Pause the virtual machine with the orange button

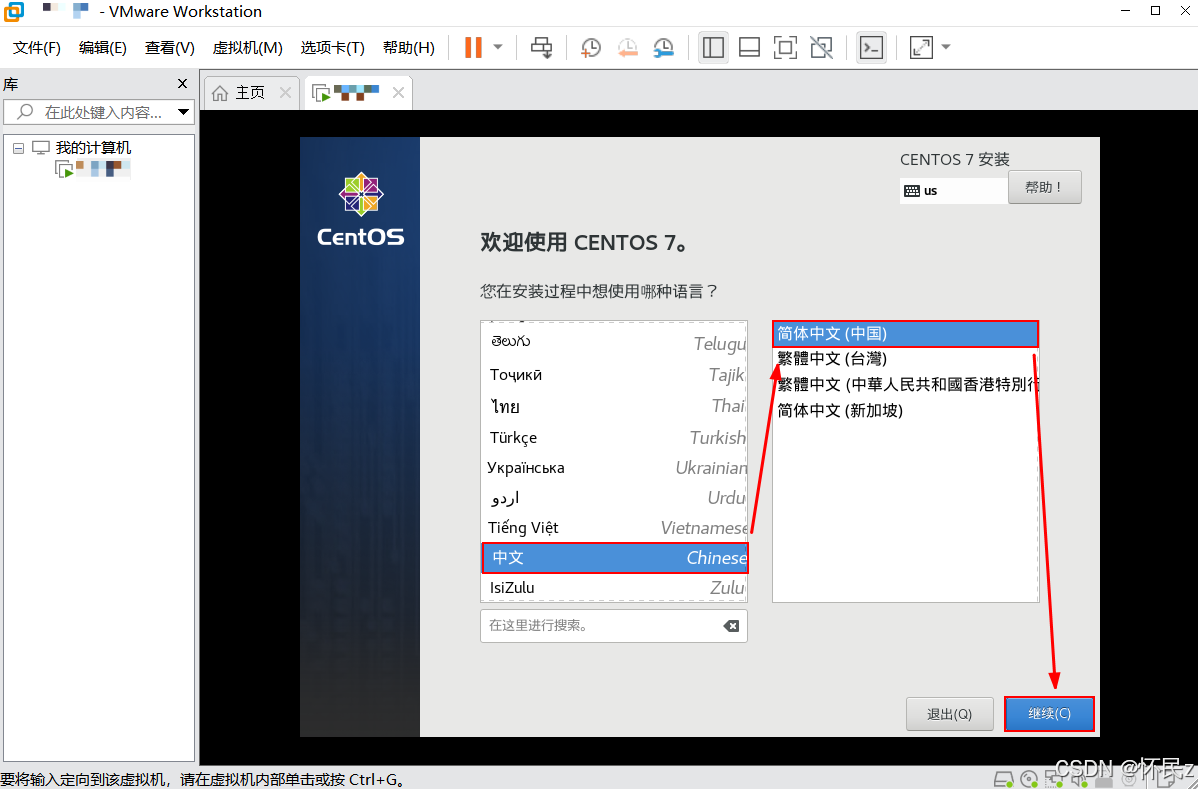pos(474,47)
